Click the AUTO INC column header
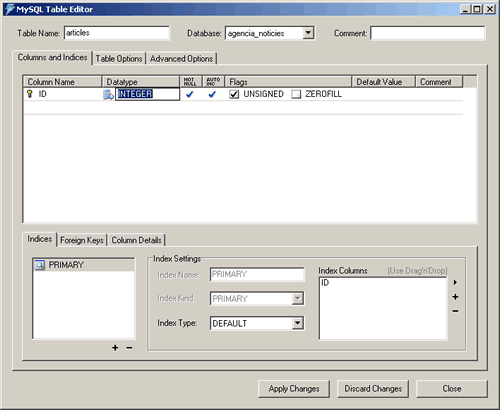This screenshot has width=500, height=410. click(x=213, y=82)
